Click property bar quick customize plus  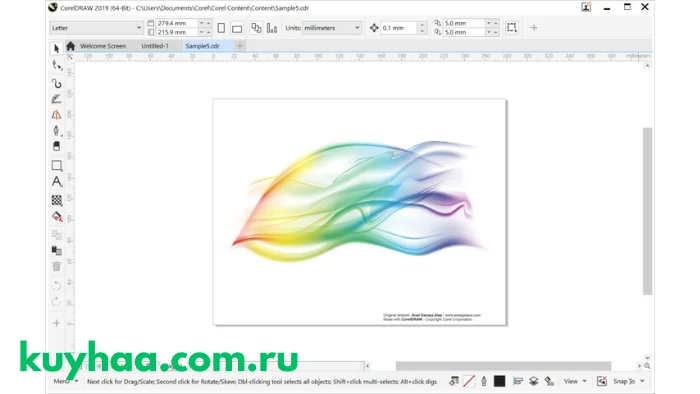point(534,28)
